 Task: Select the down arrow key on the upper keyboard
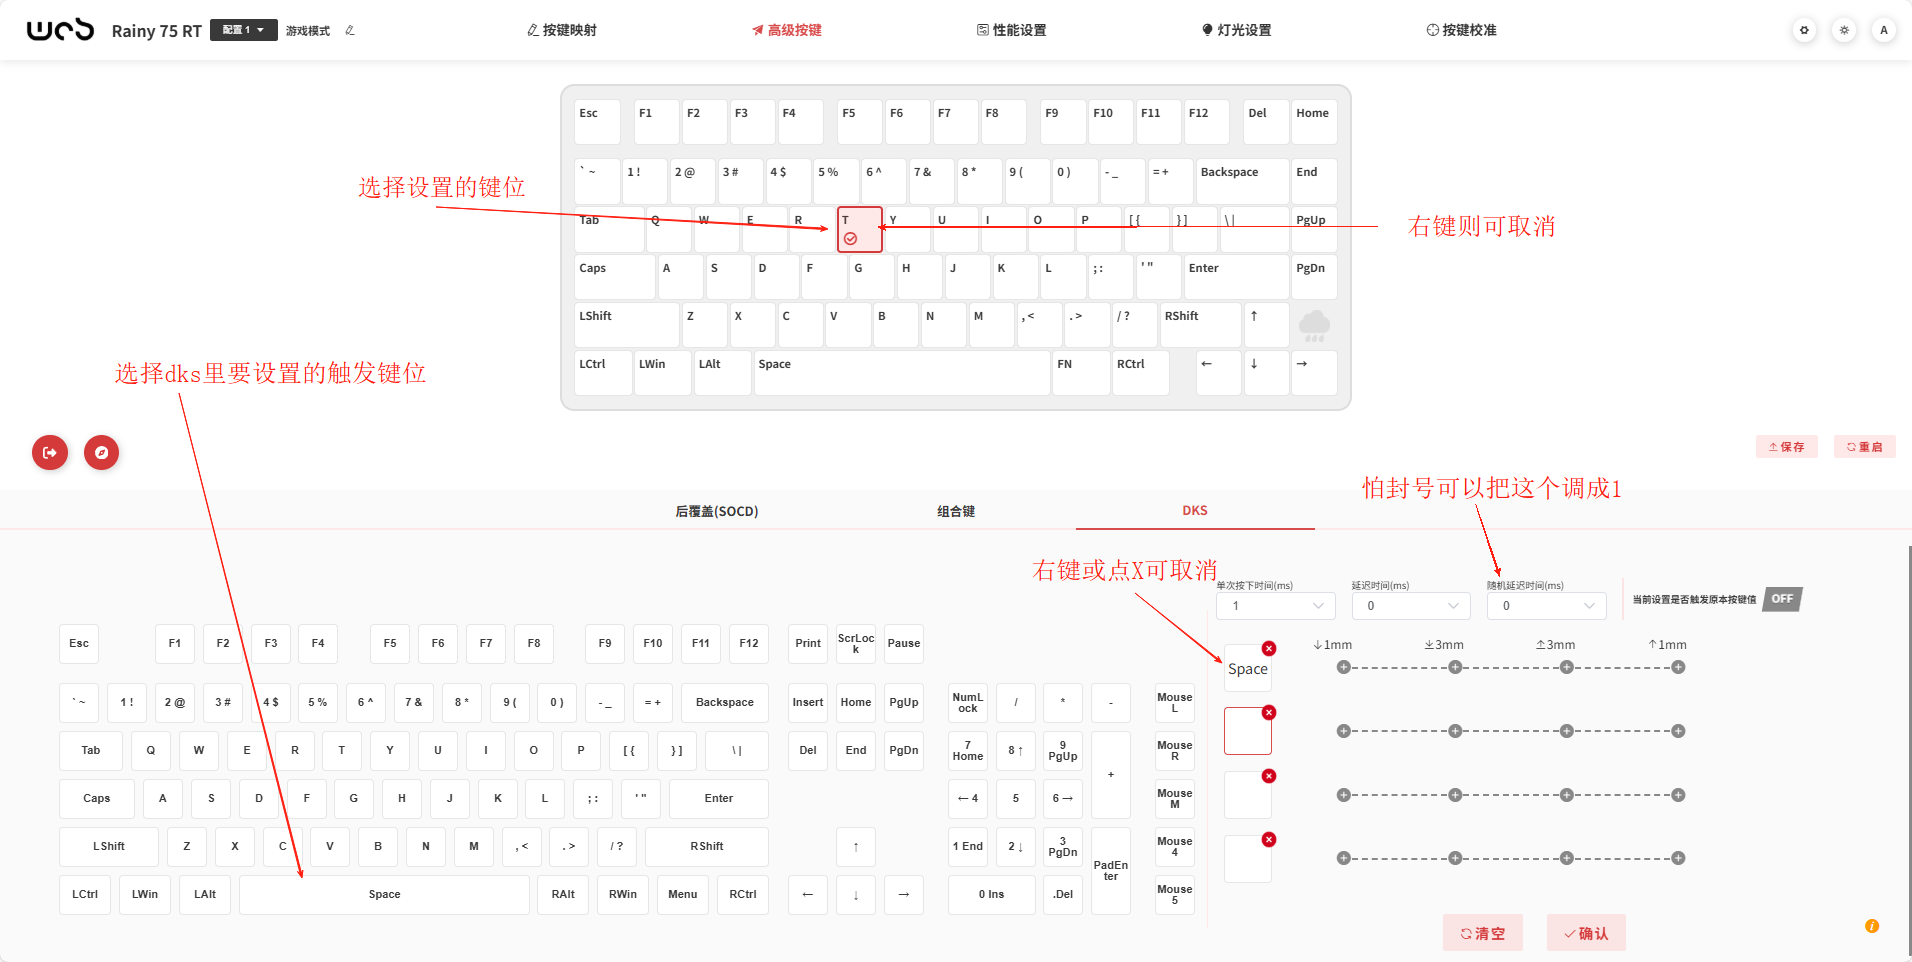coord(1266,373)
